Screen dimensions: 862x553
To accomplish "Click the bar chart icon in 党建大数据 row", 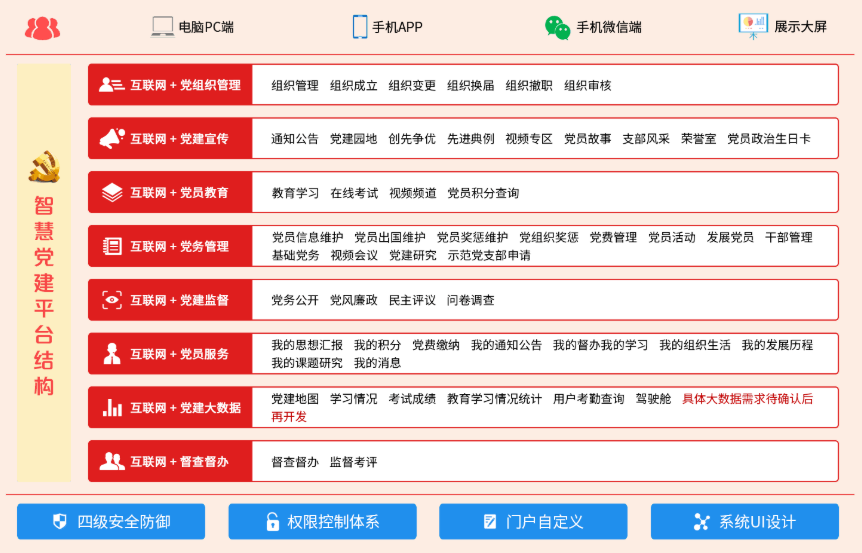I will (x=112, y=408).
